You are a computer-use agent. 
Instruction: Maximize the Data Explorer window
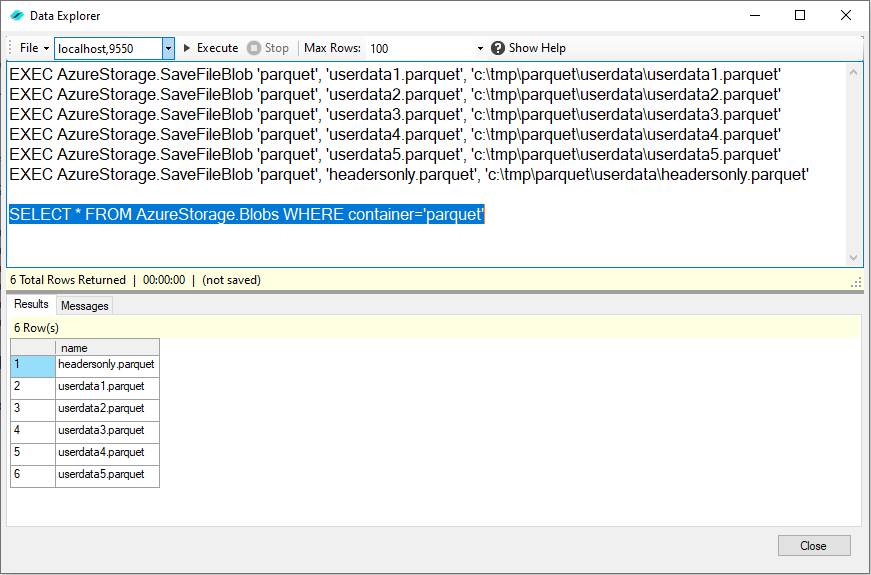coord(800,16)
